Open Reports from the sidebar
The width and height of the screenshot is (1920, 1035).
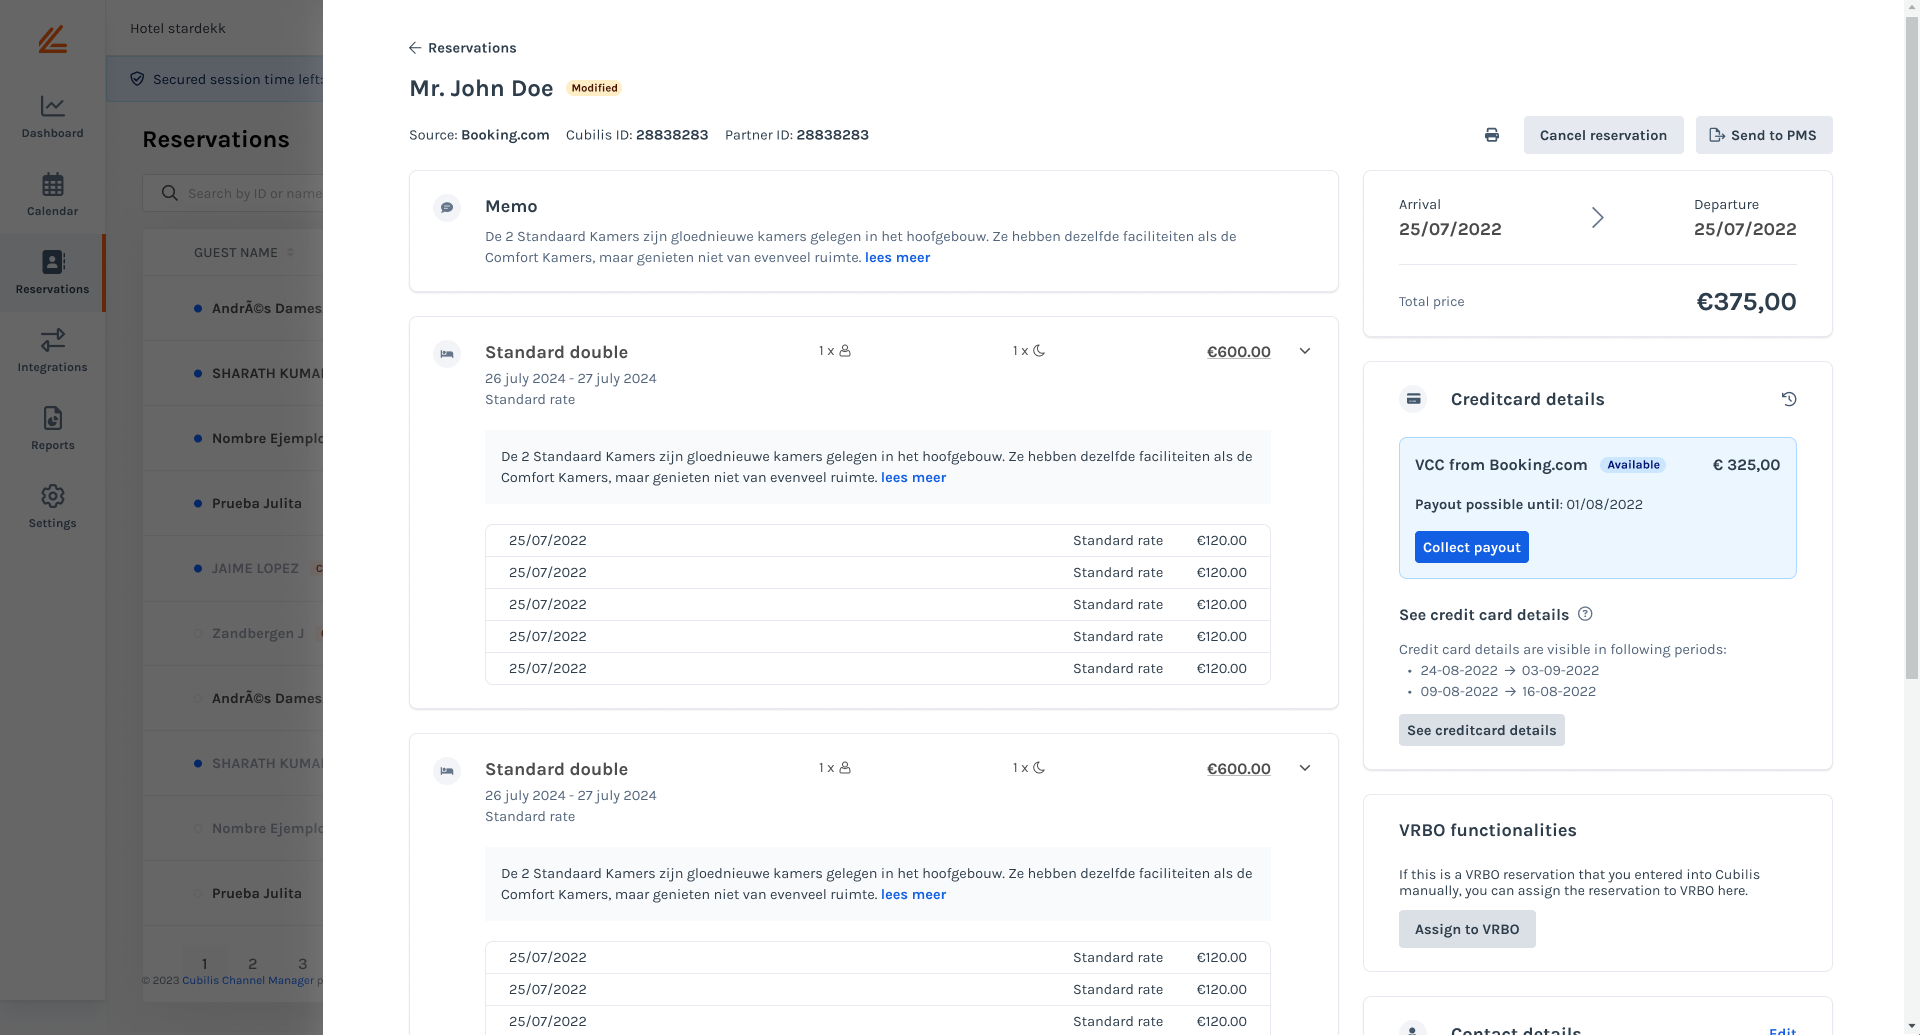tap(52, 428)
